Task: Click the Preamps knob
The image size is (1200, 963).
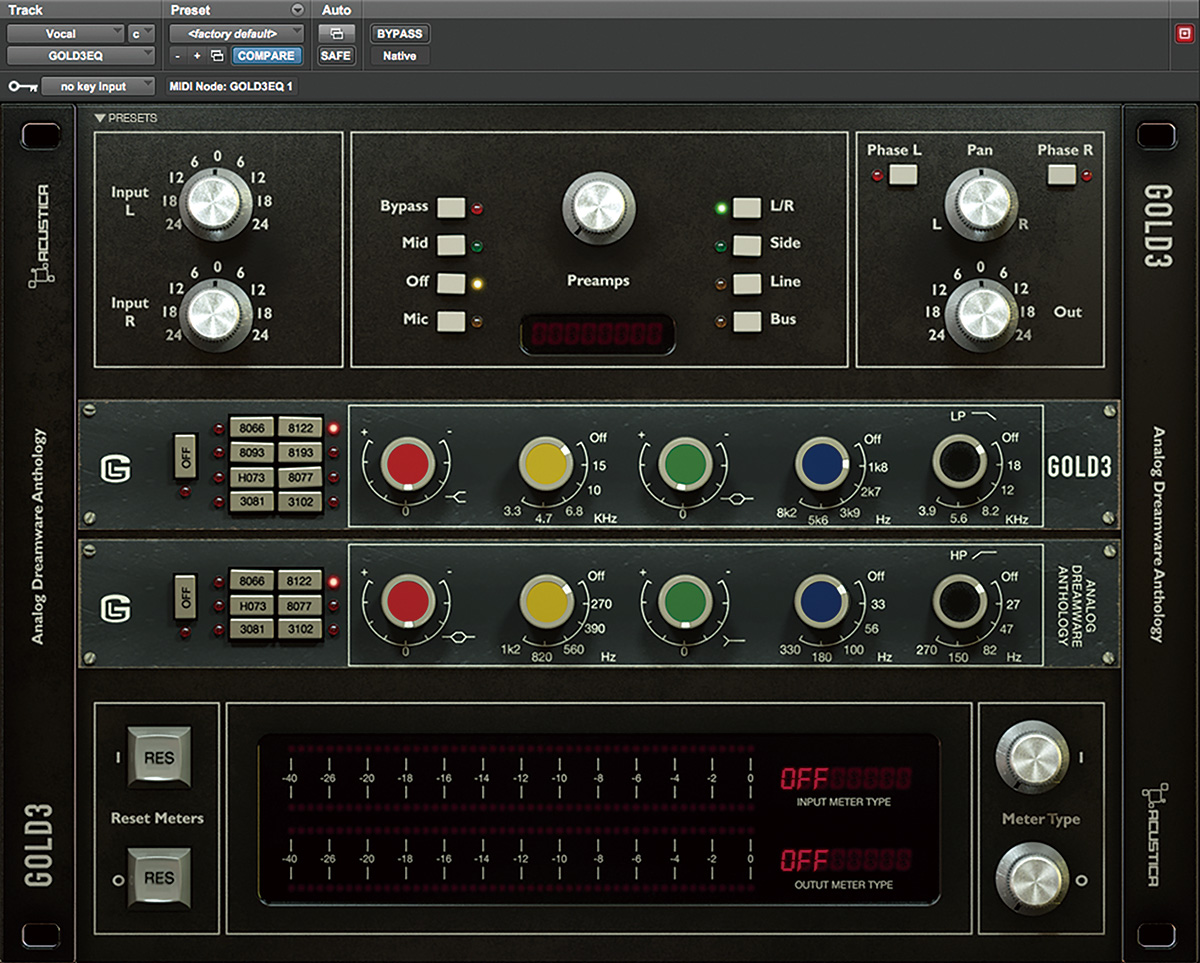Action: (599, 208)
